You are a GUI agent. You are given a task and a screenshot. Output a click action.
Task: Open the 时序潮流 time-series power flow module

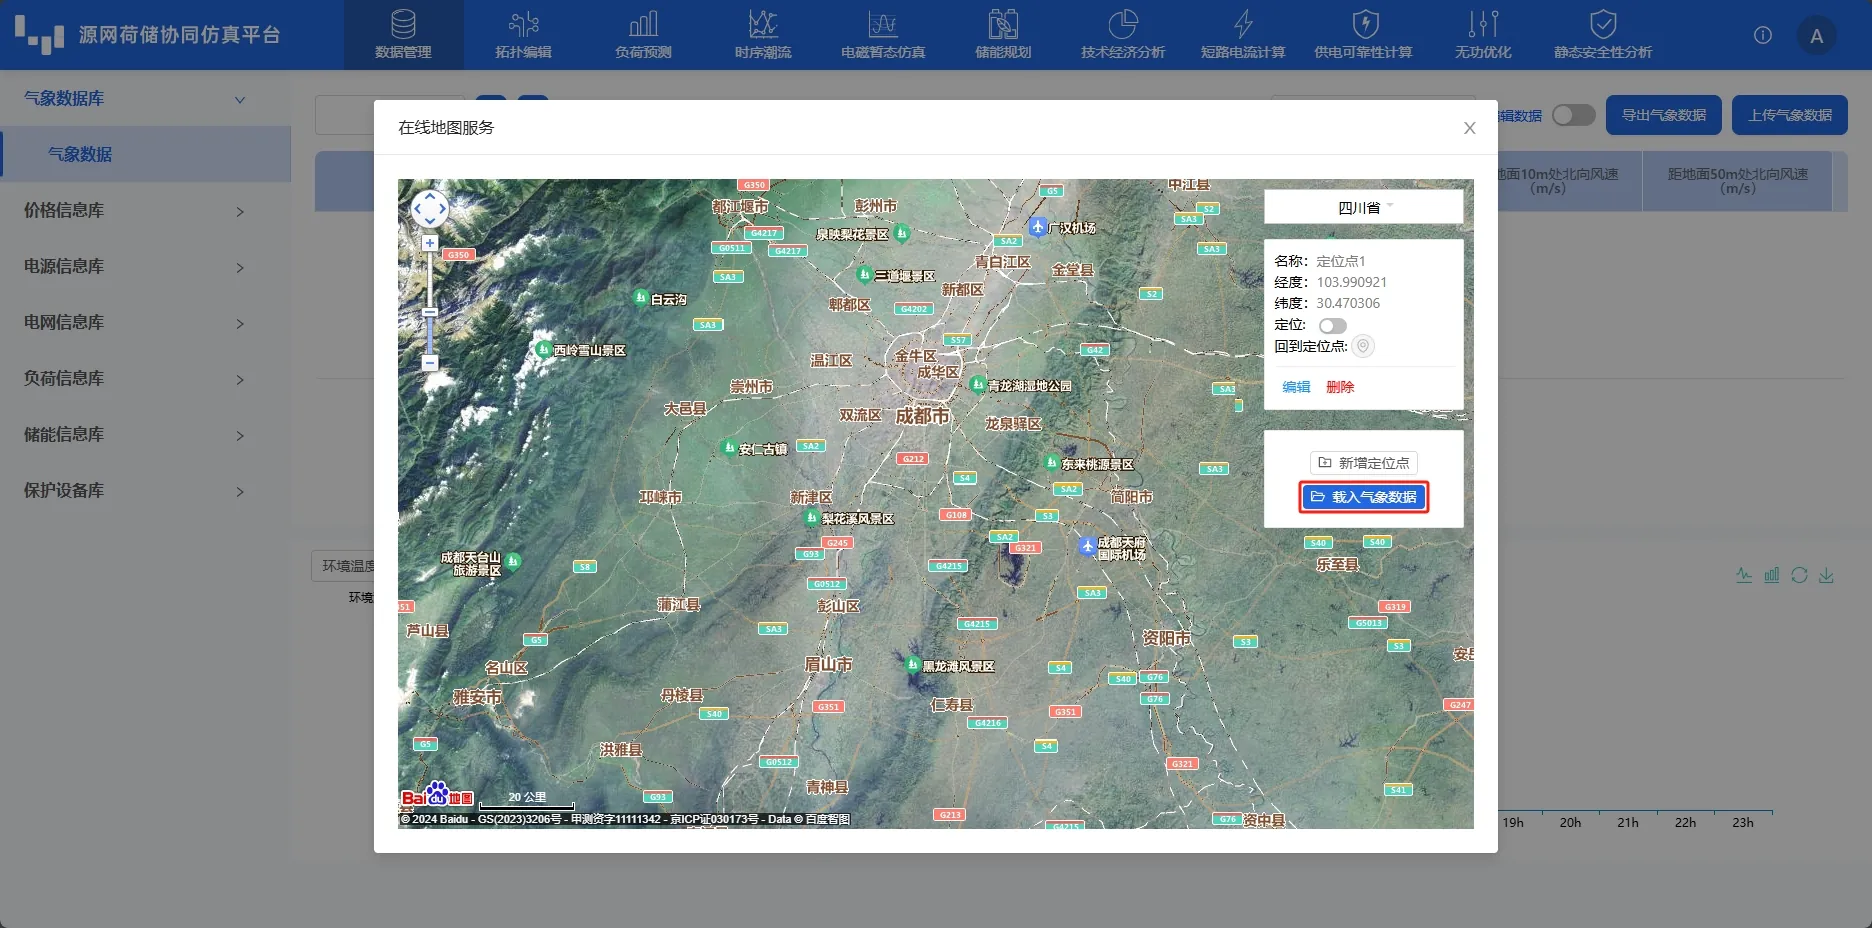pos(763,35)
